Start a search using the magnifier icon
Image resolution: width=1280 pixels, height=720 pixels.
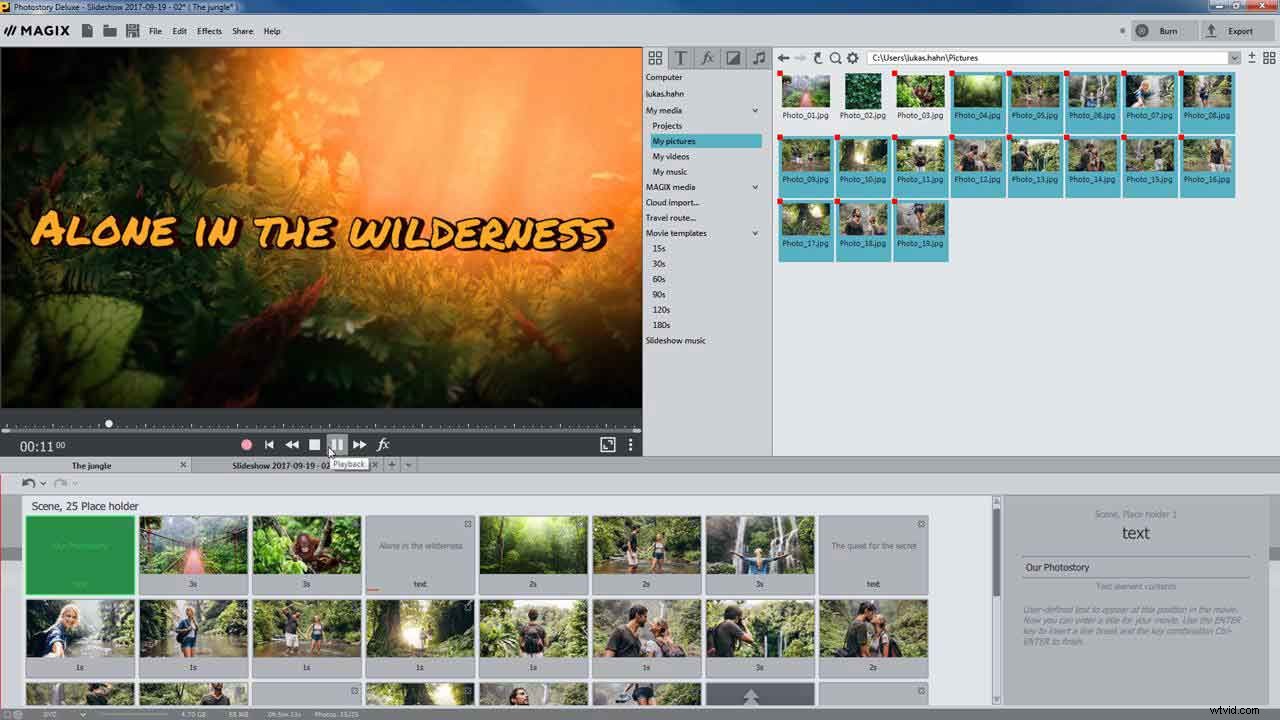(836, 57)
